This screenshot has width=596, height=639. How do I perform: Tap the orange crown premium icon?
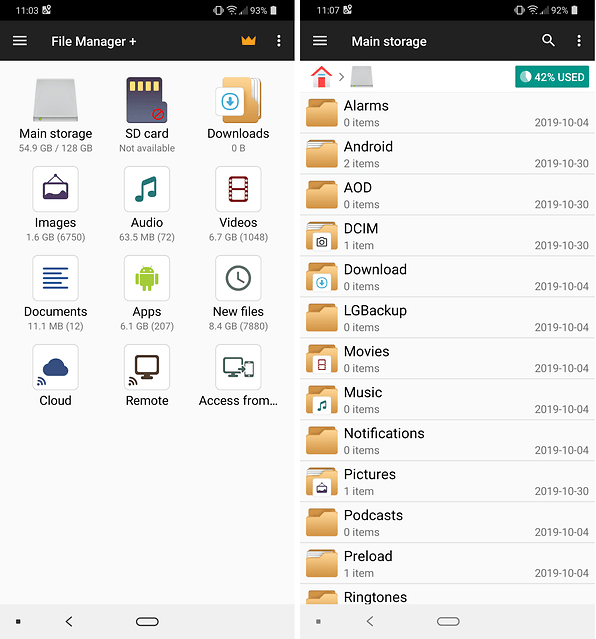248,40
